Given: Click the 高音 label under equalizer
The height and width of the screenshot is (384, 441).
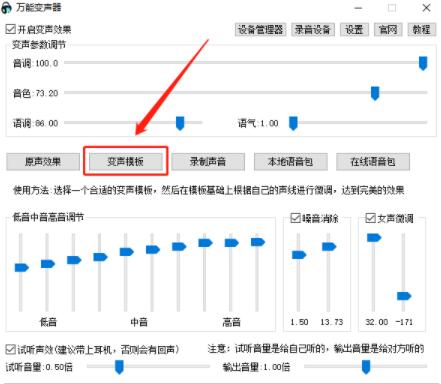Looking at the screenshot, I should (231, 322).
